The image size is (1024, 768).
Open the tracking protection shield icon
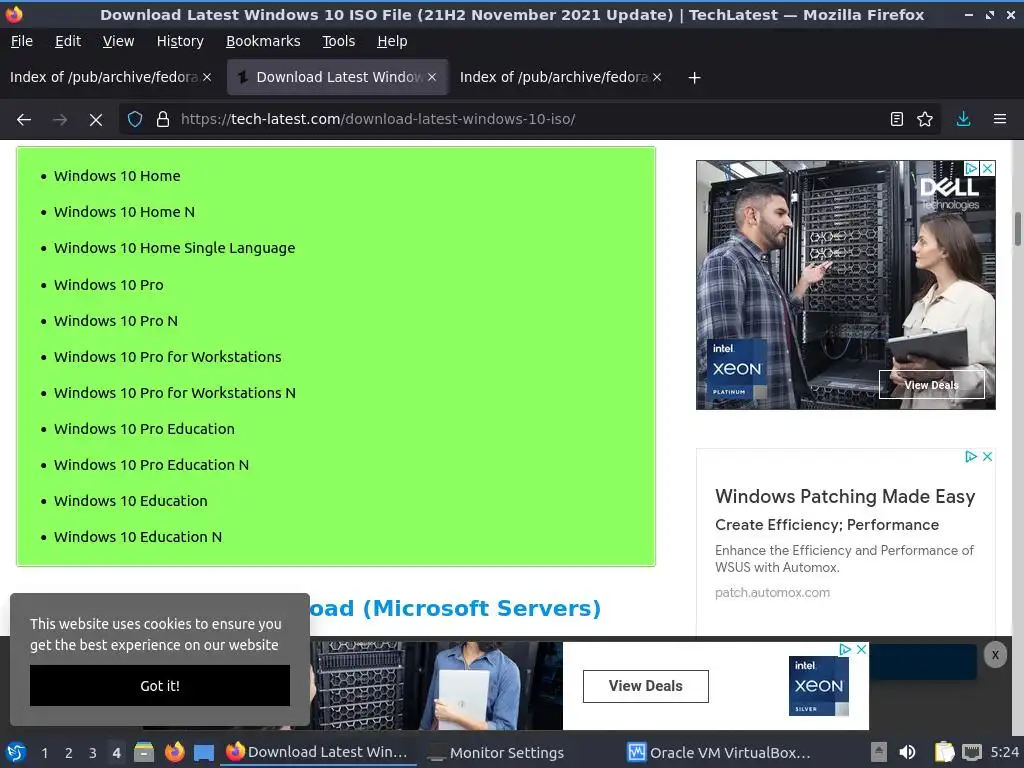tap(135, 120)
